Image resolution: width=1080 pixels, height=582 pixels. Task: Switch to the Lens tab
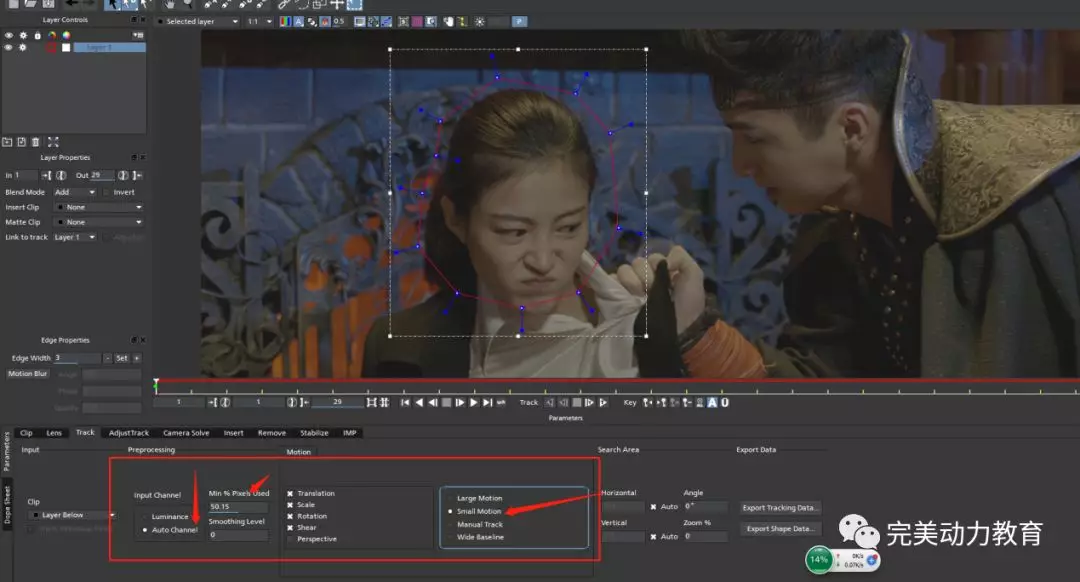pos(54,433)
